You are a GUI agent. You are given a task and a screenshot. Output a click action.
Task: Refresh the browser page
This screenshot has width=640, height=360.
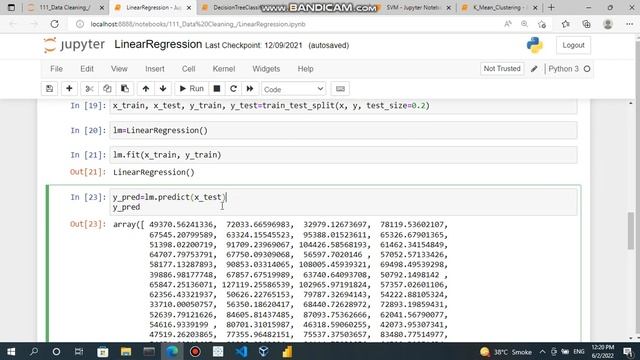click(54, 24)
